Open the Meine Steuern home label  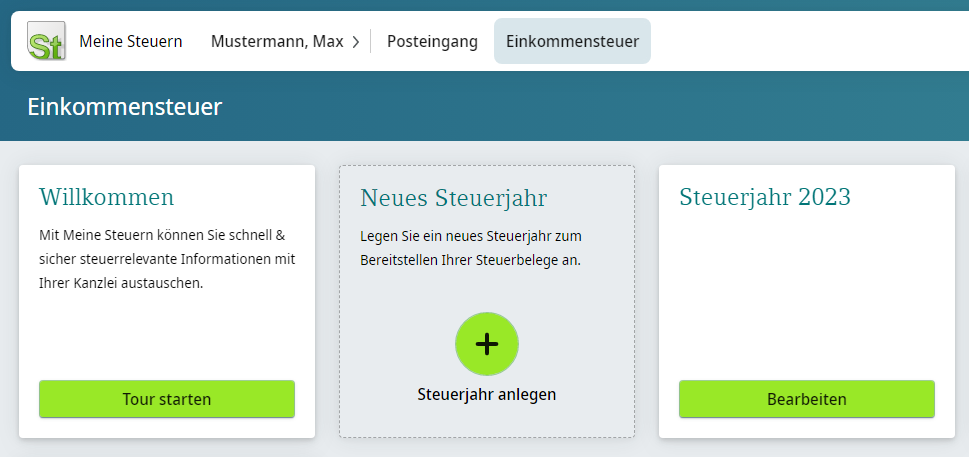pyautogui.click(x=130, y=41)
